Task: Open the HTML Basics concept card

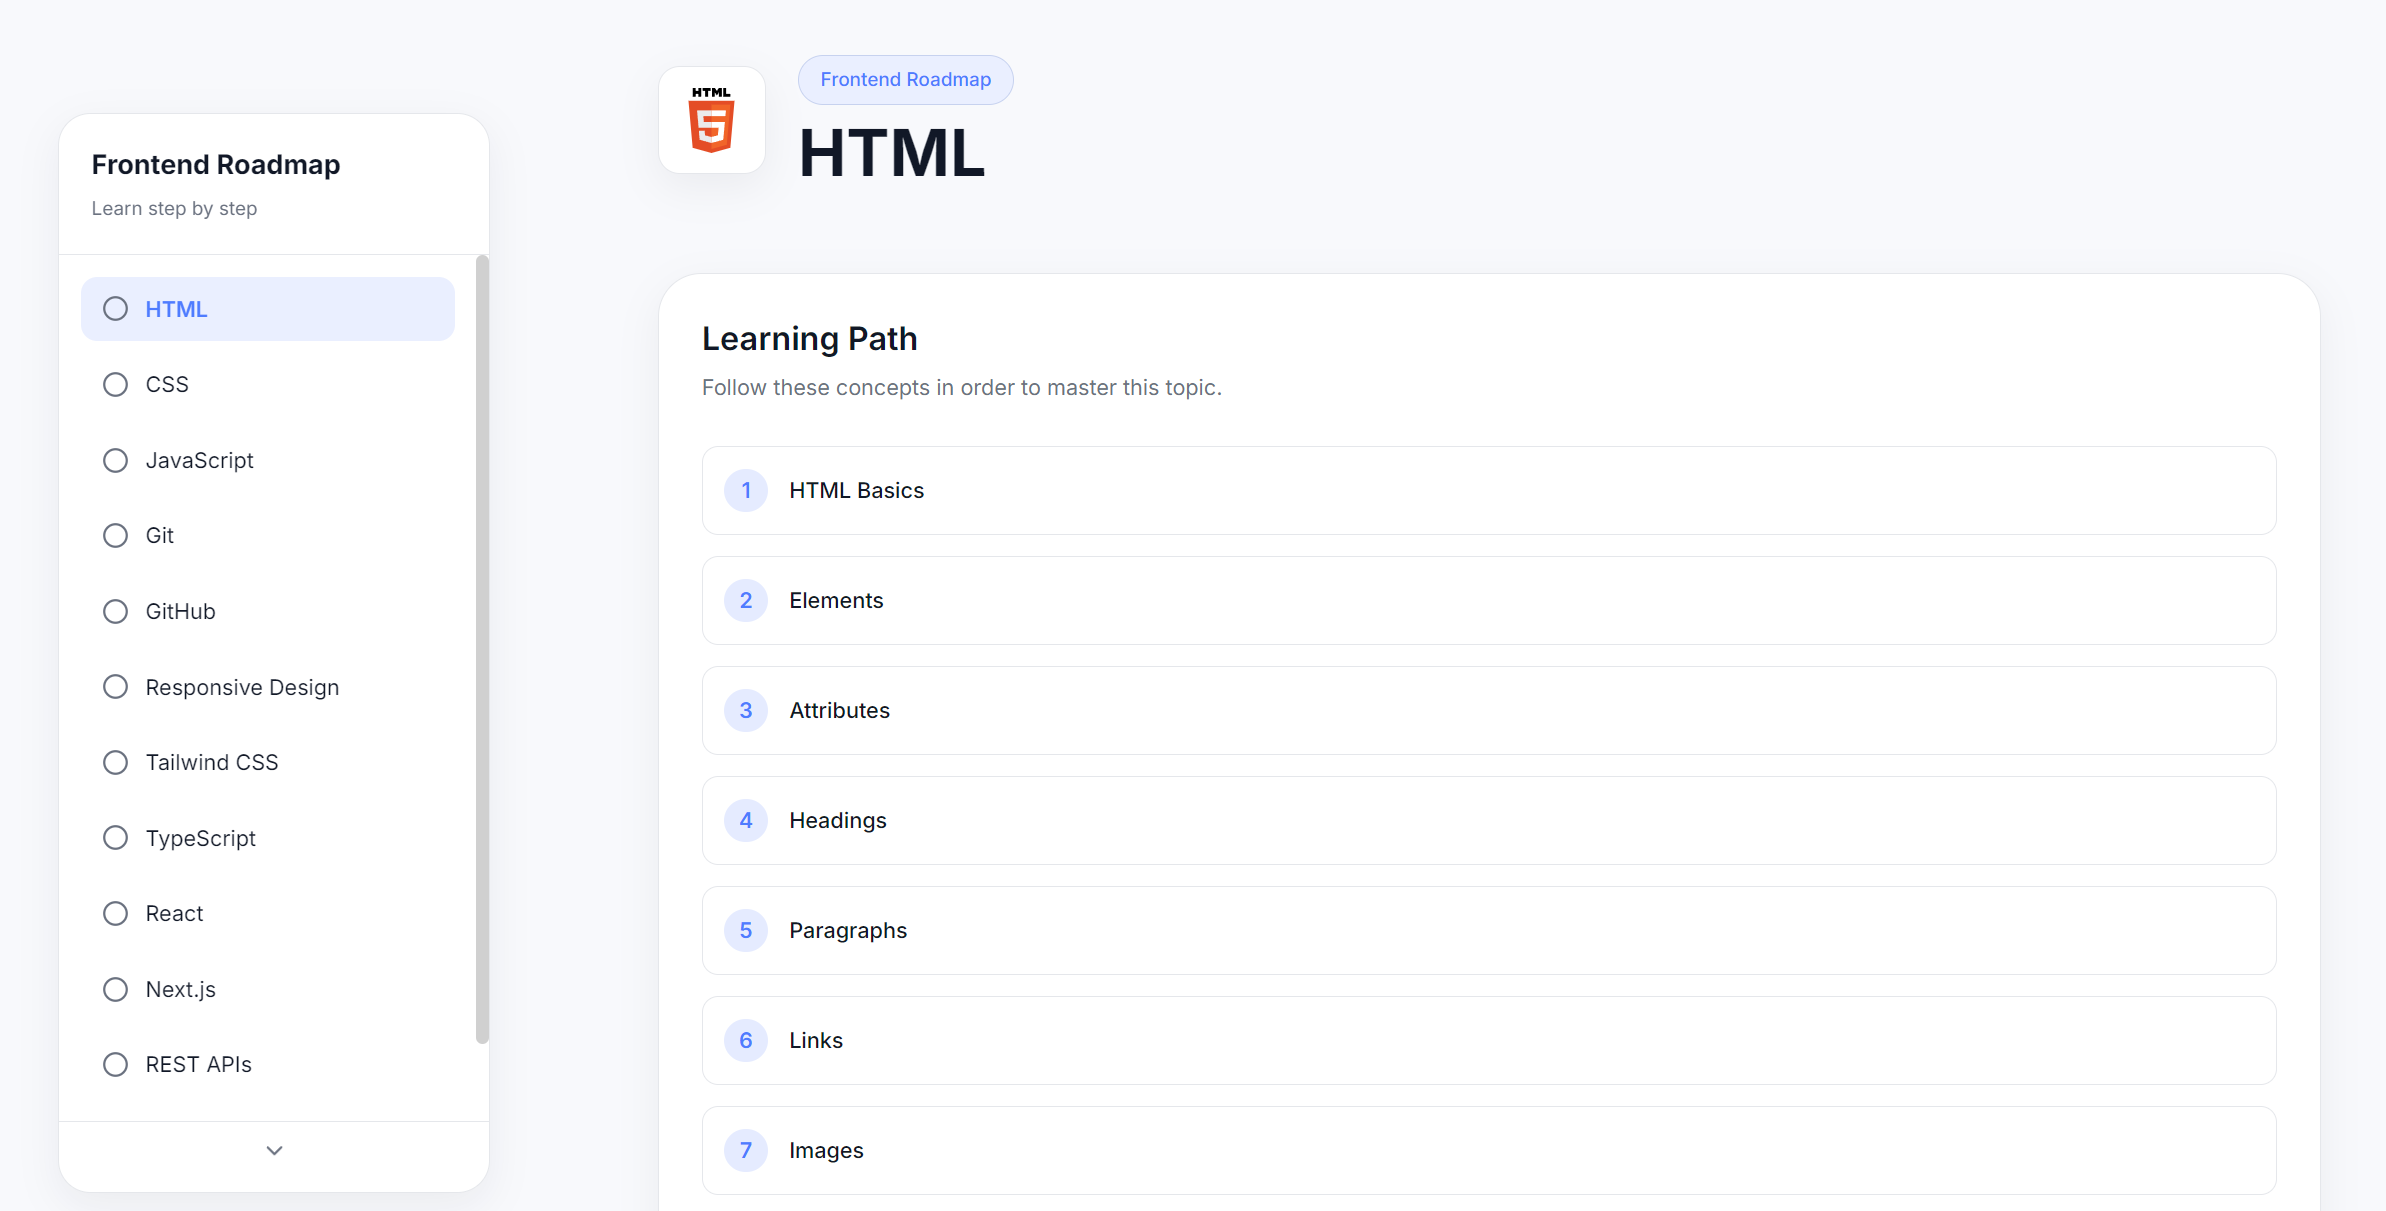Action: point(1489,491)
